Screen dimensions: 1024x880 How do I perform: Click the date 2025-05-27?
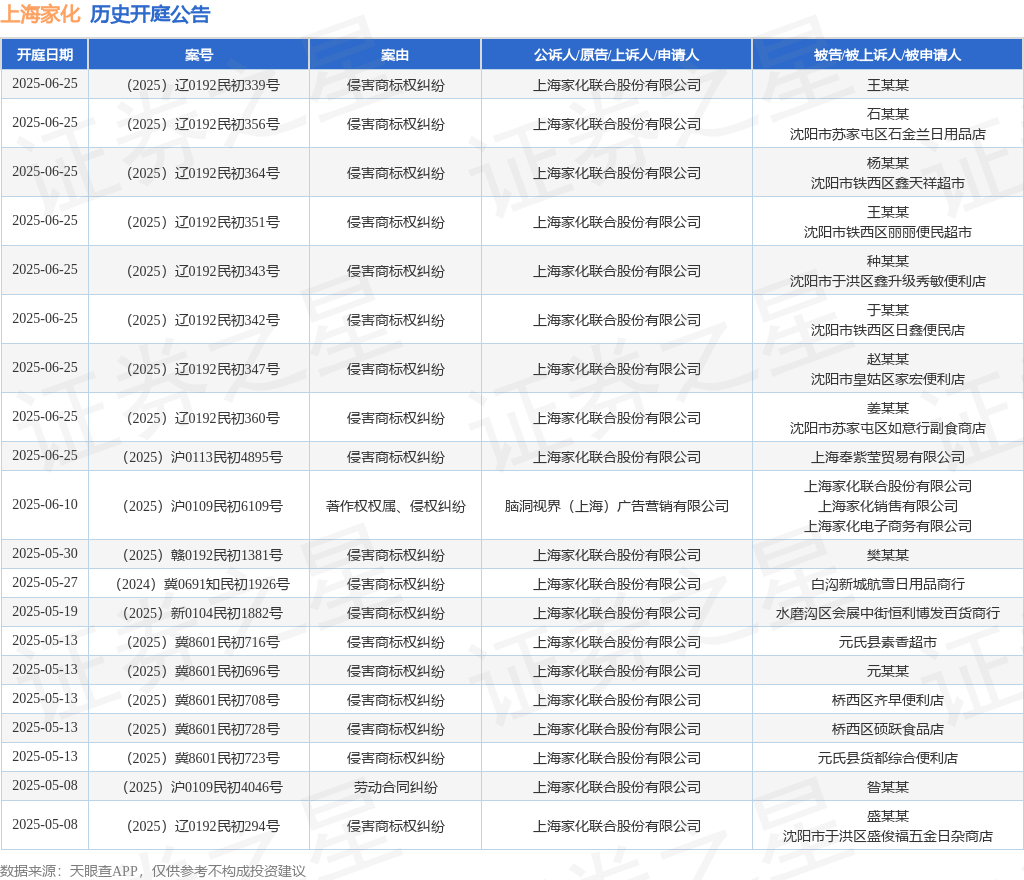[x=44, y=582]
